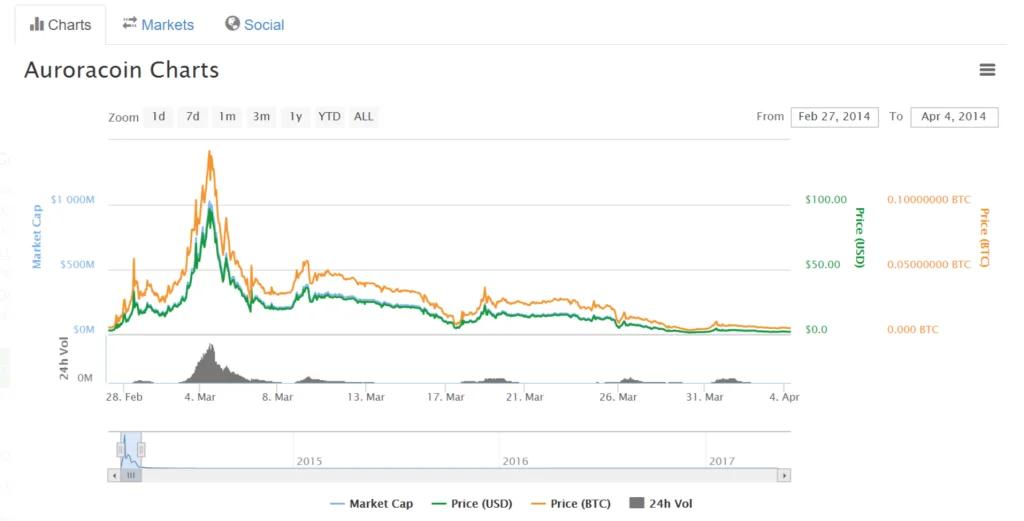Image resolution: width=1024 pixels, height=521 pixels.
Task: Click the 13. Mar date label
Action: [x=366, y=397]
